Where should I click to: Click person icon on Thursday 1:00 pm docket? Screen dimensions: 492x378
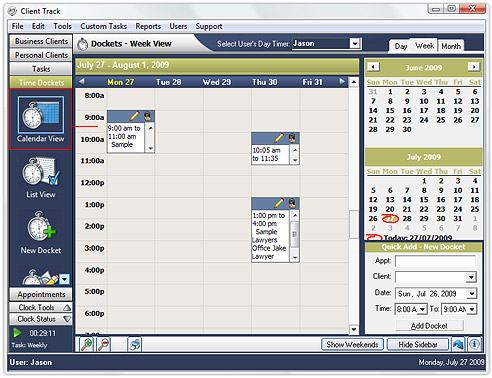pos(292,203)
